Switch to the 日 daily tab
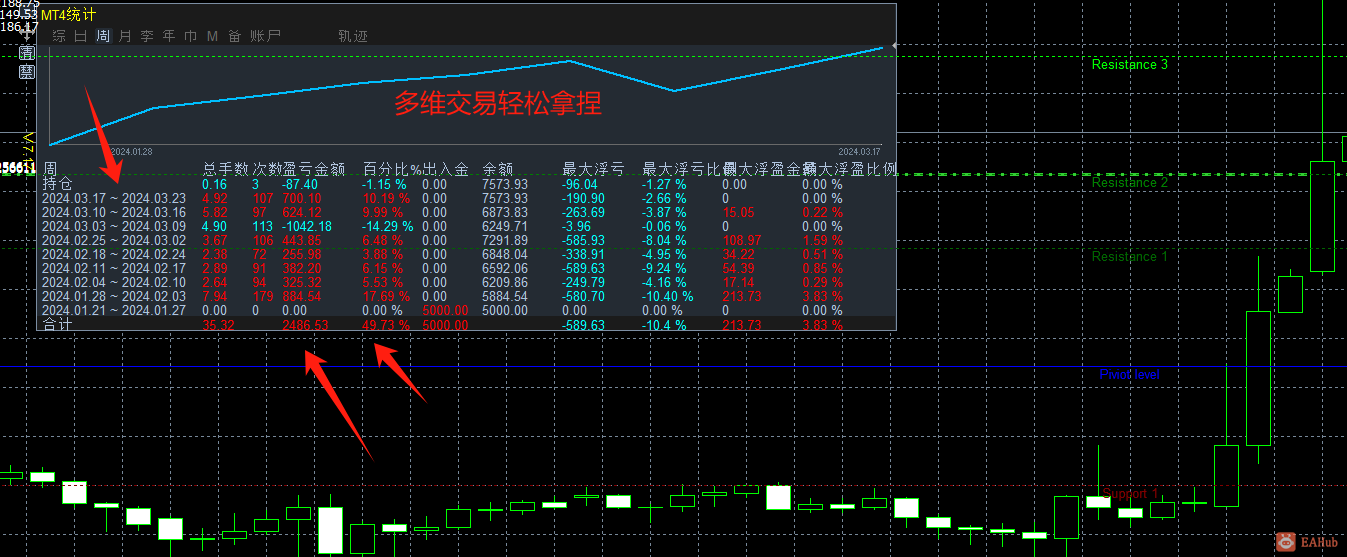 [x=81, y=36]
